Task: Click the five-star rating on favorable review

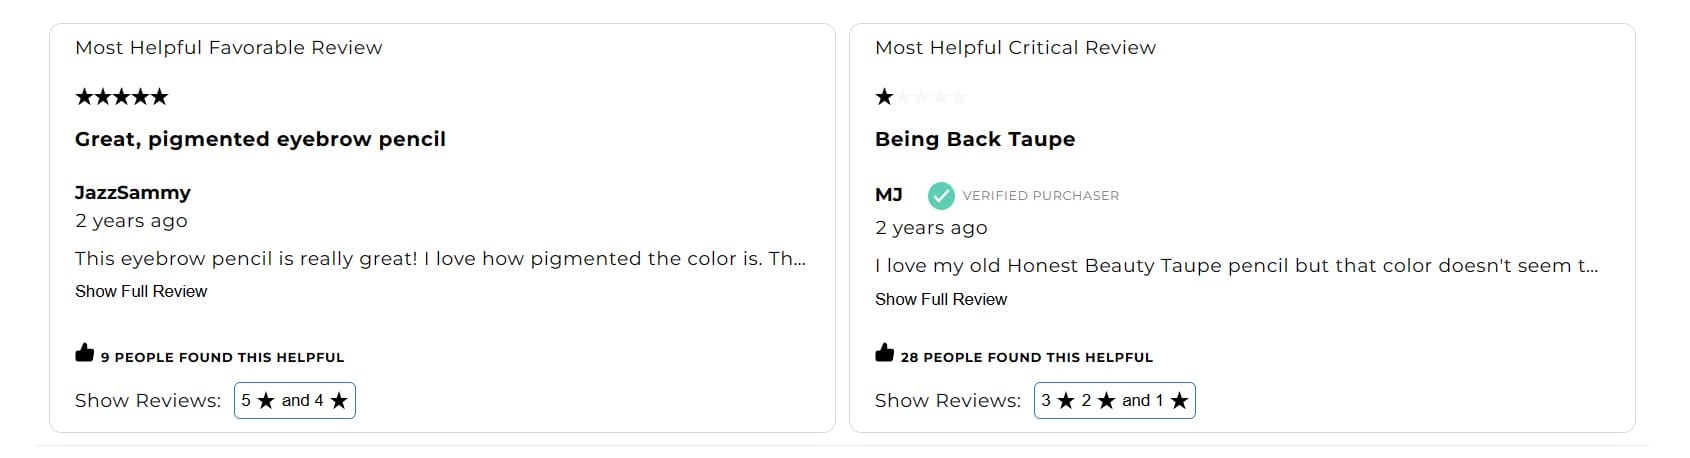Action: 122,97
